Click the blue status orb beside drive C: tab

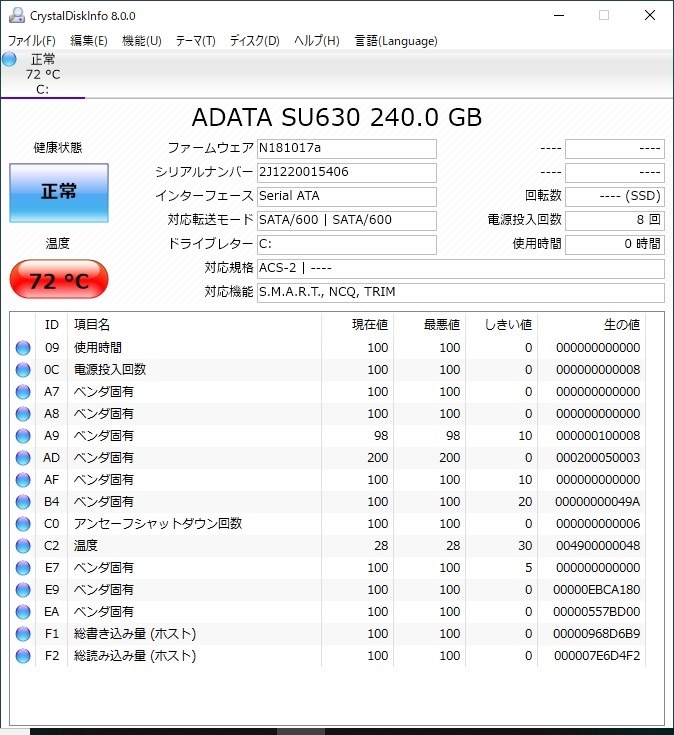click(x=9, y=59)
